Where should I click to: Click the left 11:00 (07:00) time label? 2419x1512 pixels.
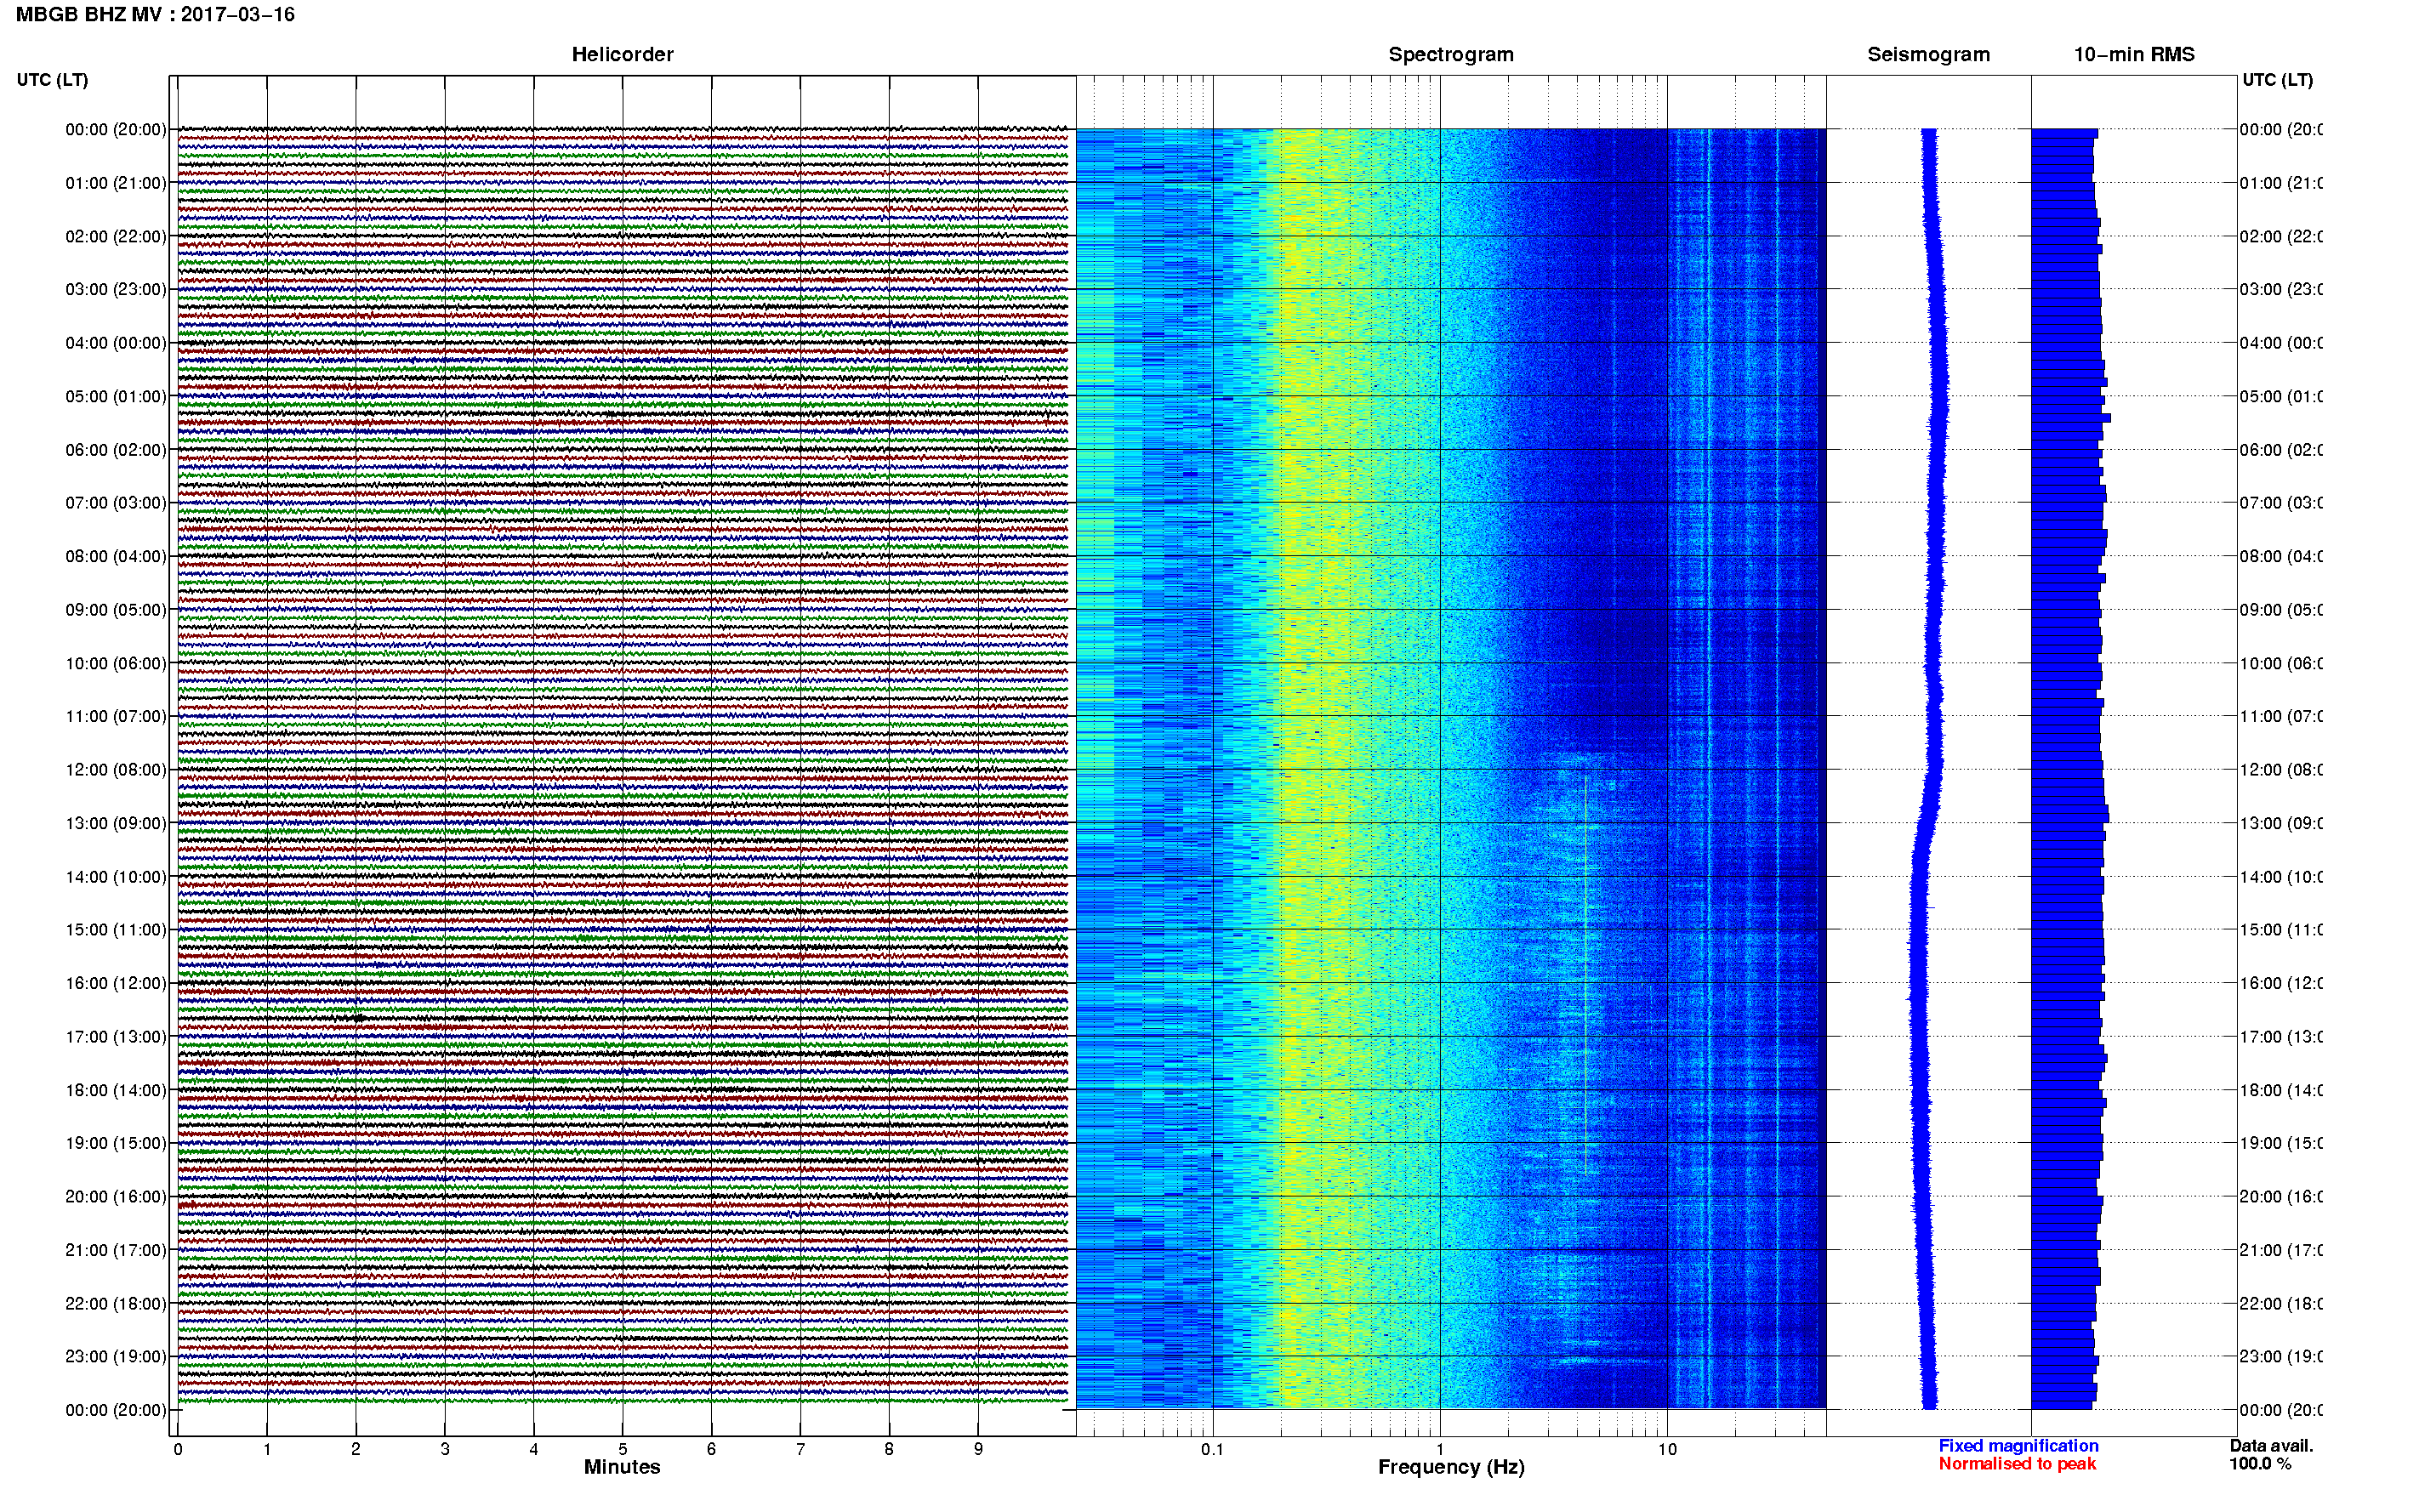[116, 716]
